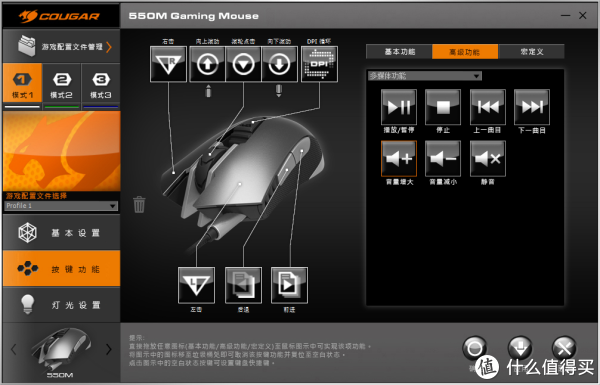Open the Lighting Settings section
This screenshot has height=385, width=600.
tap(62, 305)
